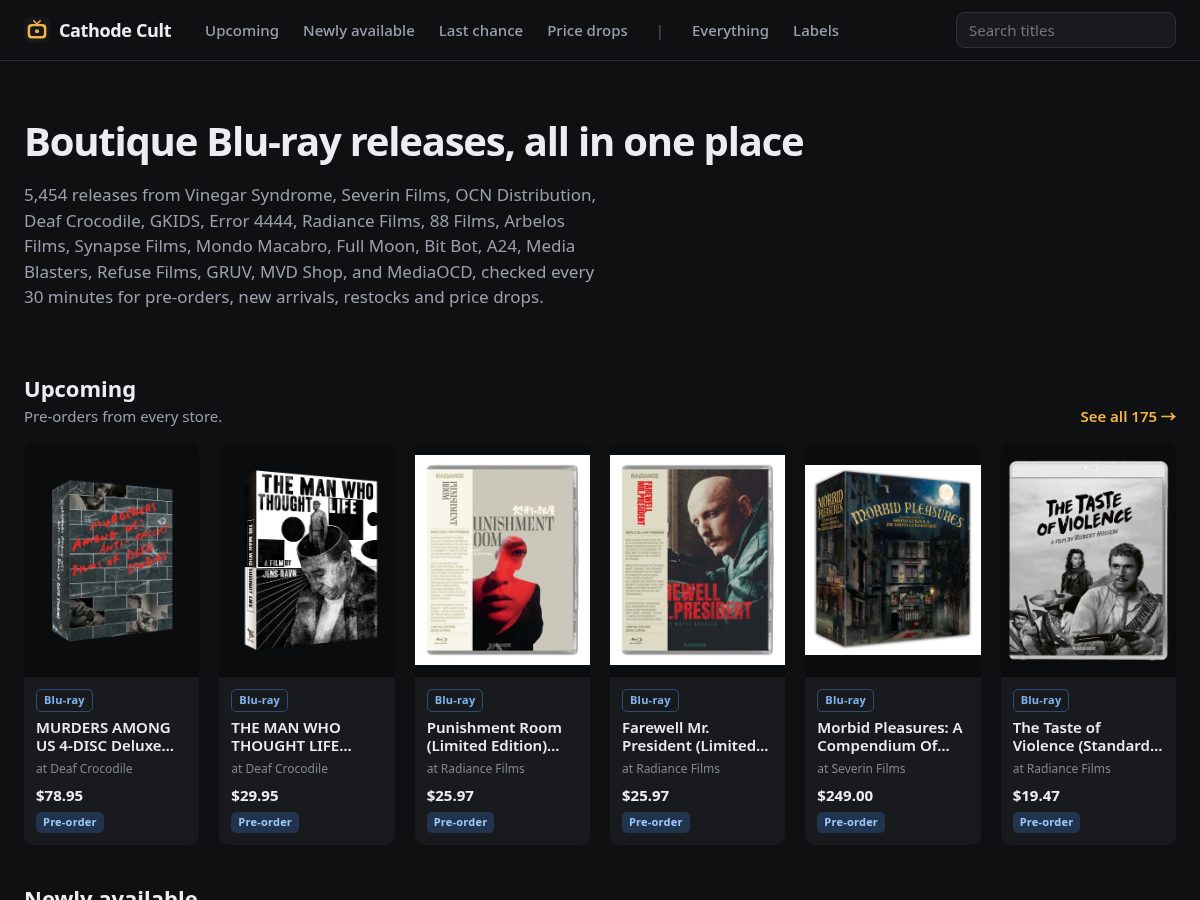
Task: Open the Punishment Room cover image
Action: pyautogui.click(x=502, y=560)
